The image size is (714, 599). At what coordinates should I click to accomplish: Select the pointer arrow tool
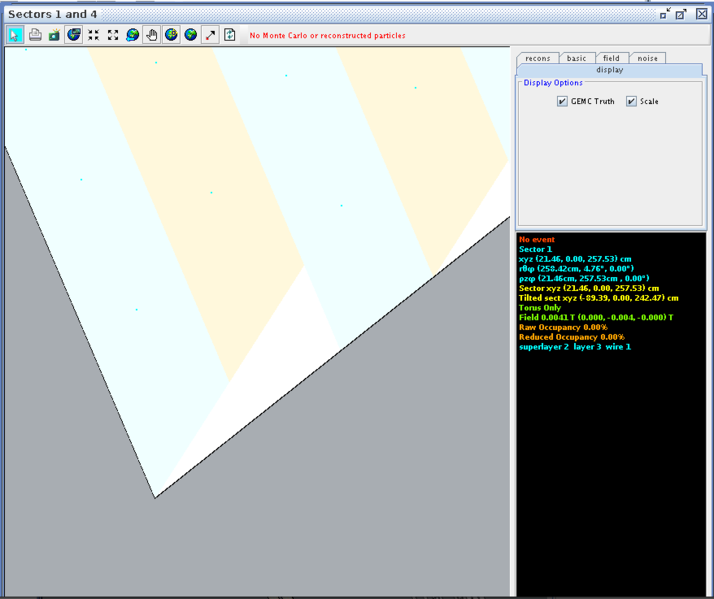15,35
